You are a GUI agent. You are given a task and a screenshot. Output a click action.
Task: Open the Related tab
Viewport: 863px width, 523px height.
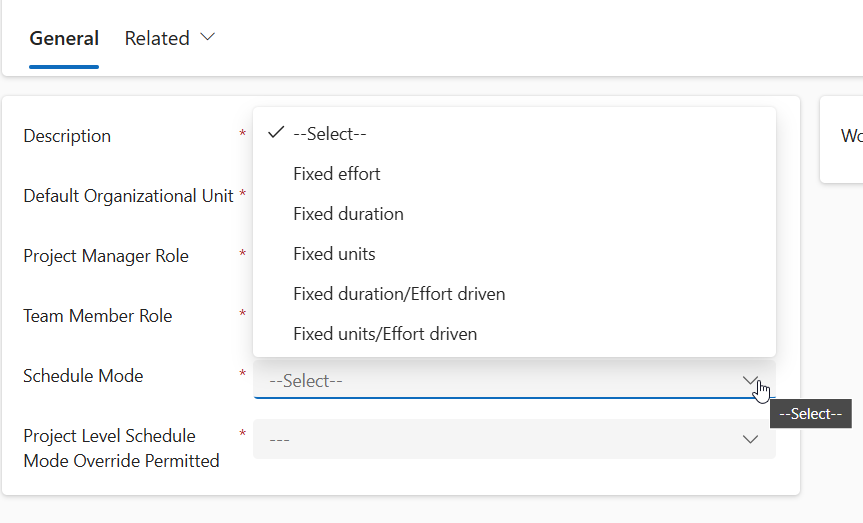click(157, 39)
